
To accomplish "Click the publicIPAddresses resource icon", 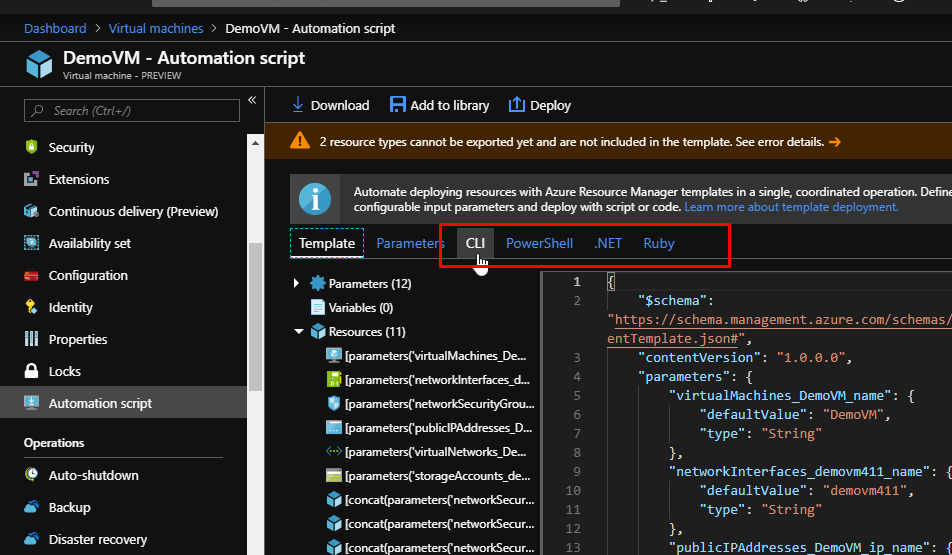I will point(334,427).
